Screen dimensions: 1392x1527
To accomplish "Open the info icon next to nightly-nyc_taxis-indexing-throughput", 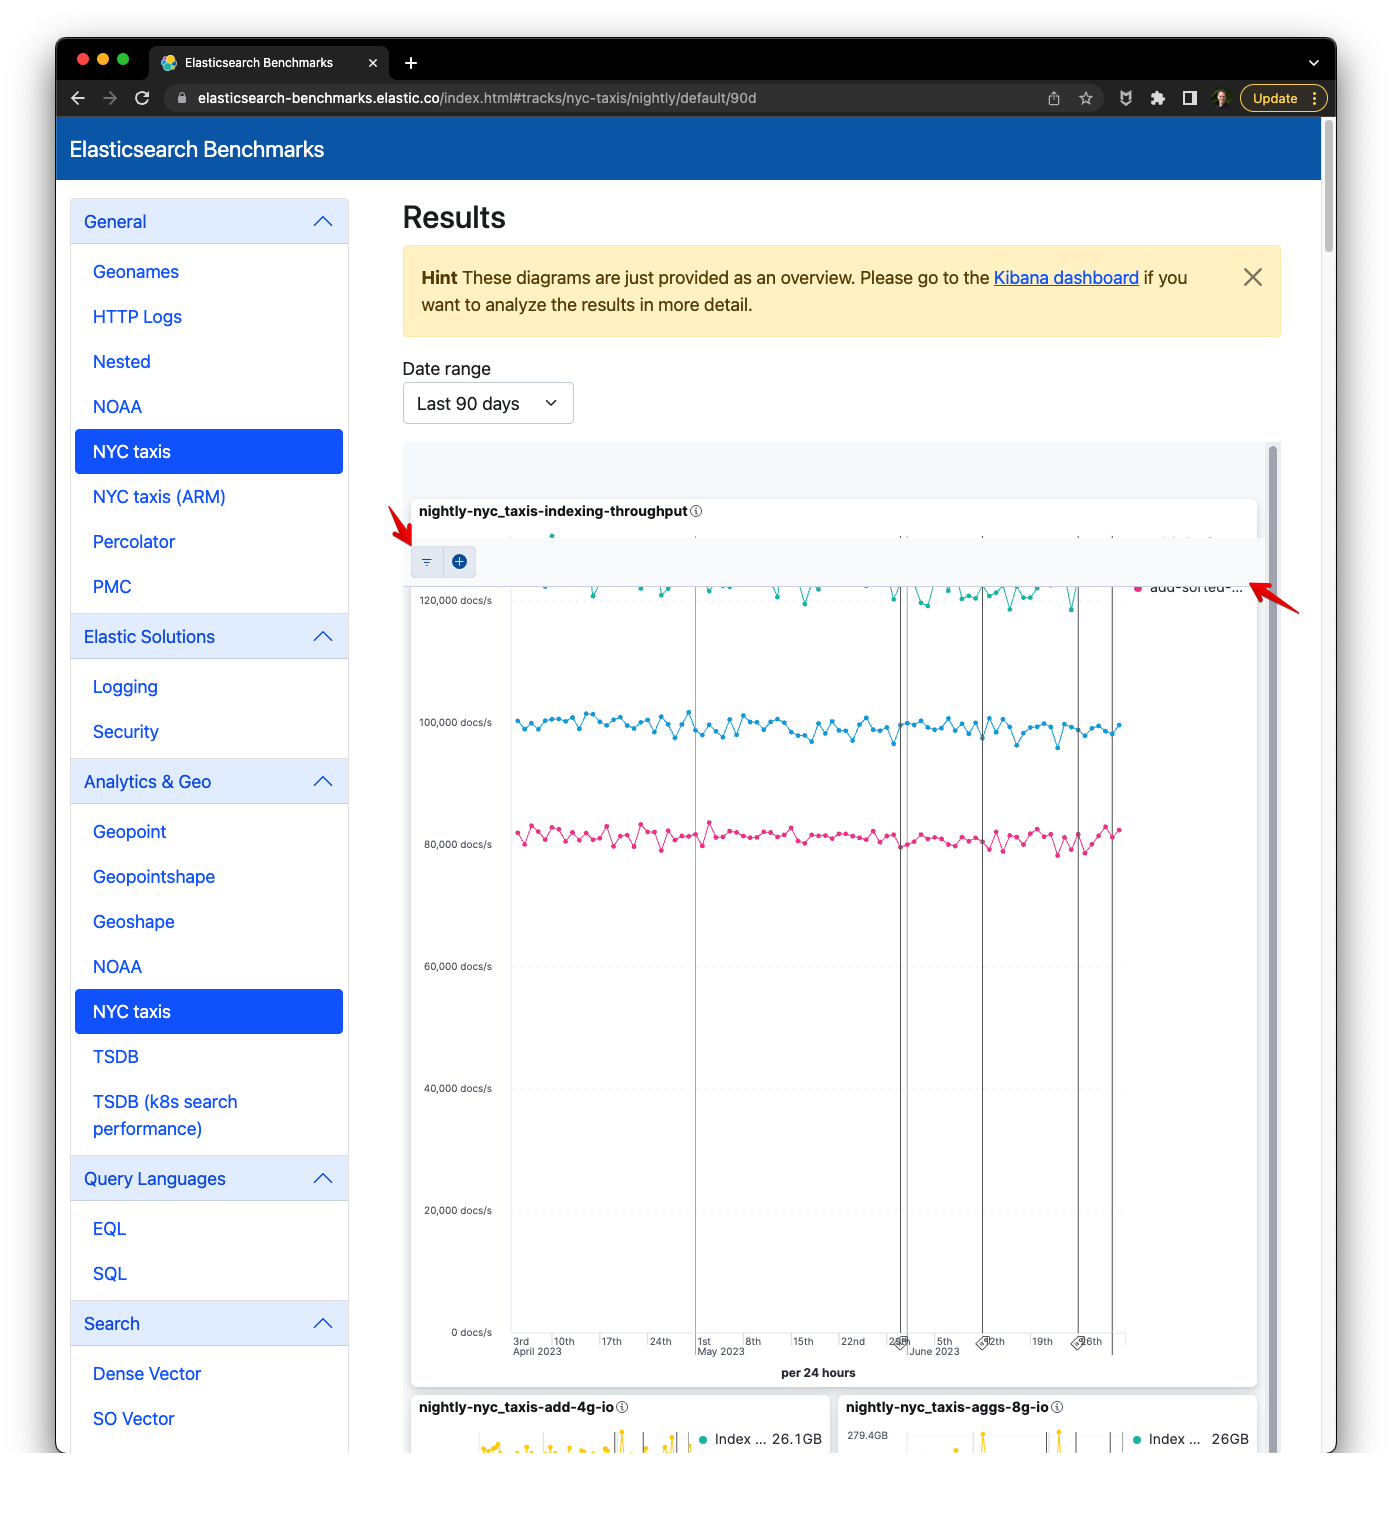I will [x=695, y=511].
